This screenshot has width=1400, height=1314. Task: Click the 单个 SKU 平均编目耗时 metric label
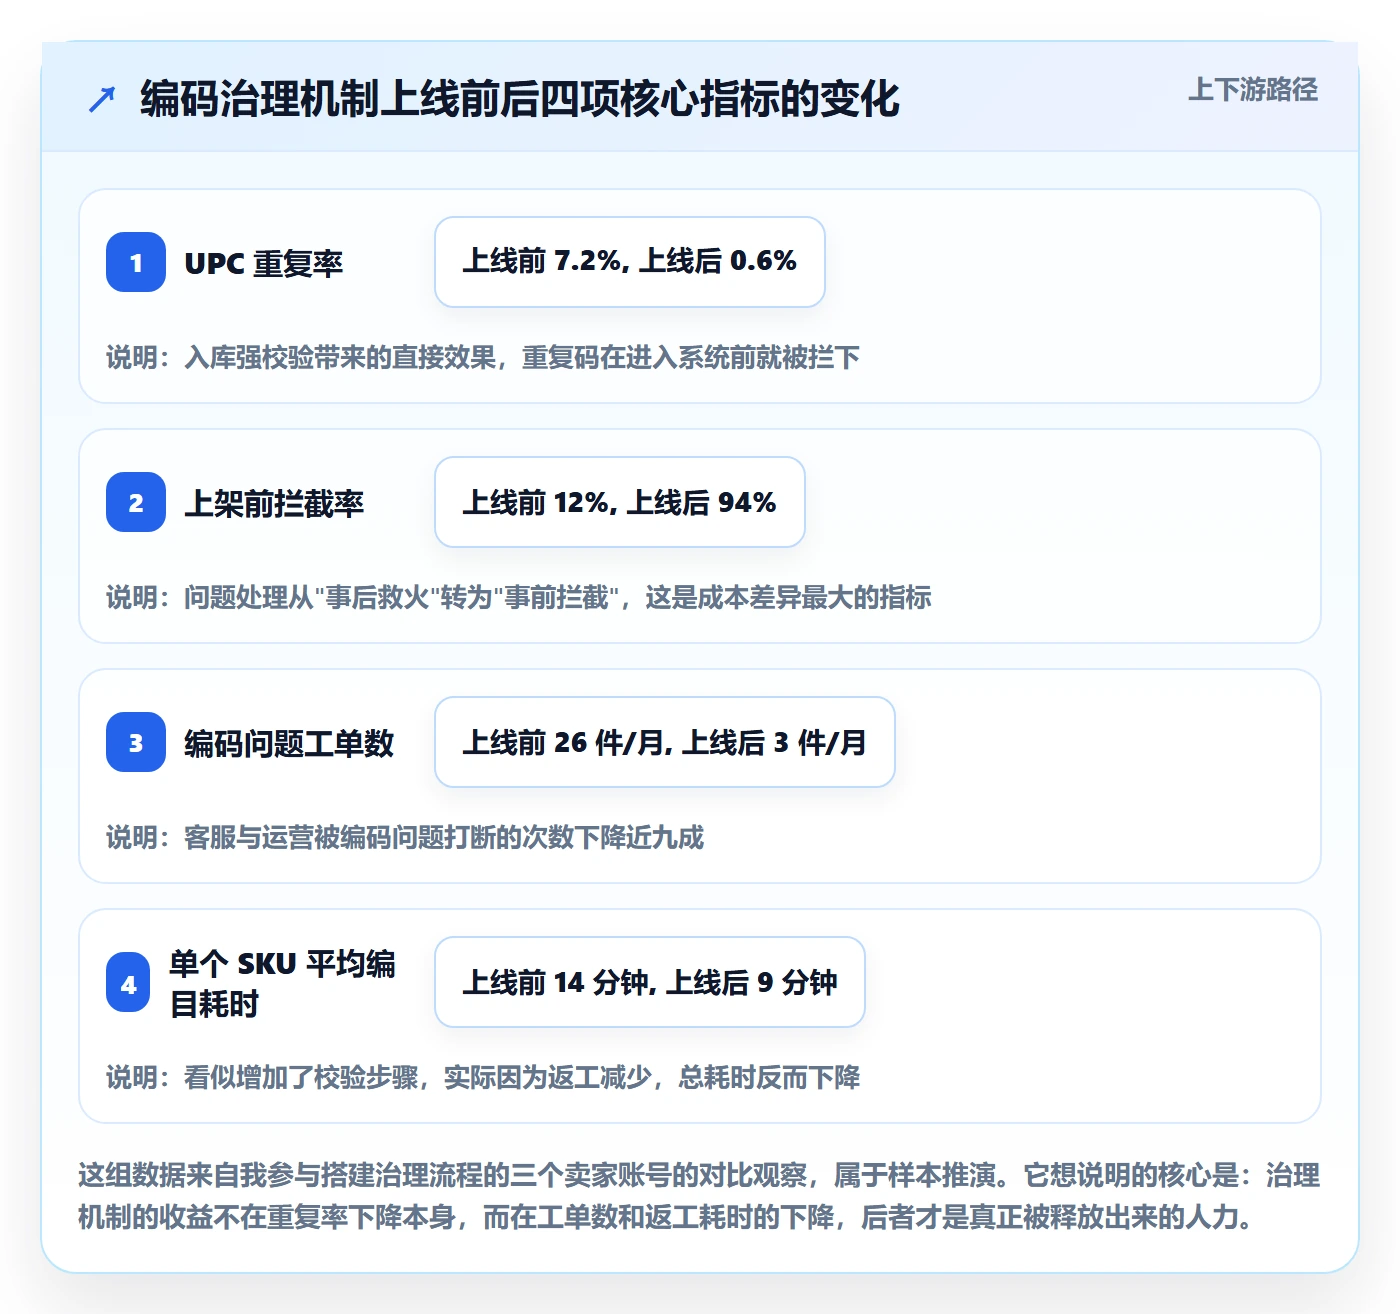(x=282, y=983)
